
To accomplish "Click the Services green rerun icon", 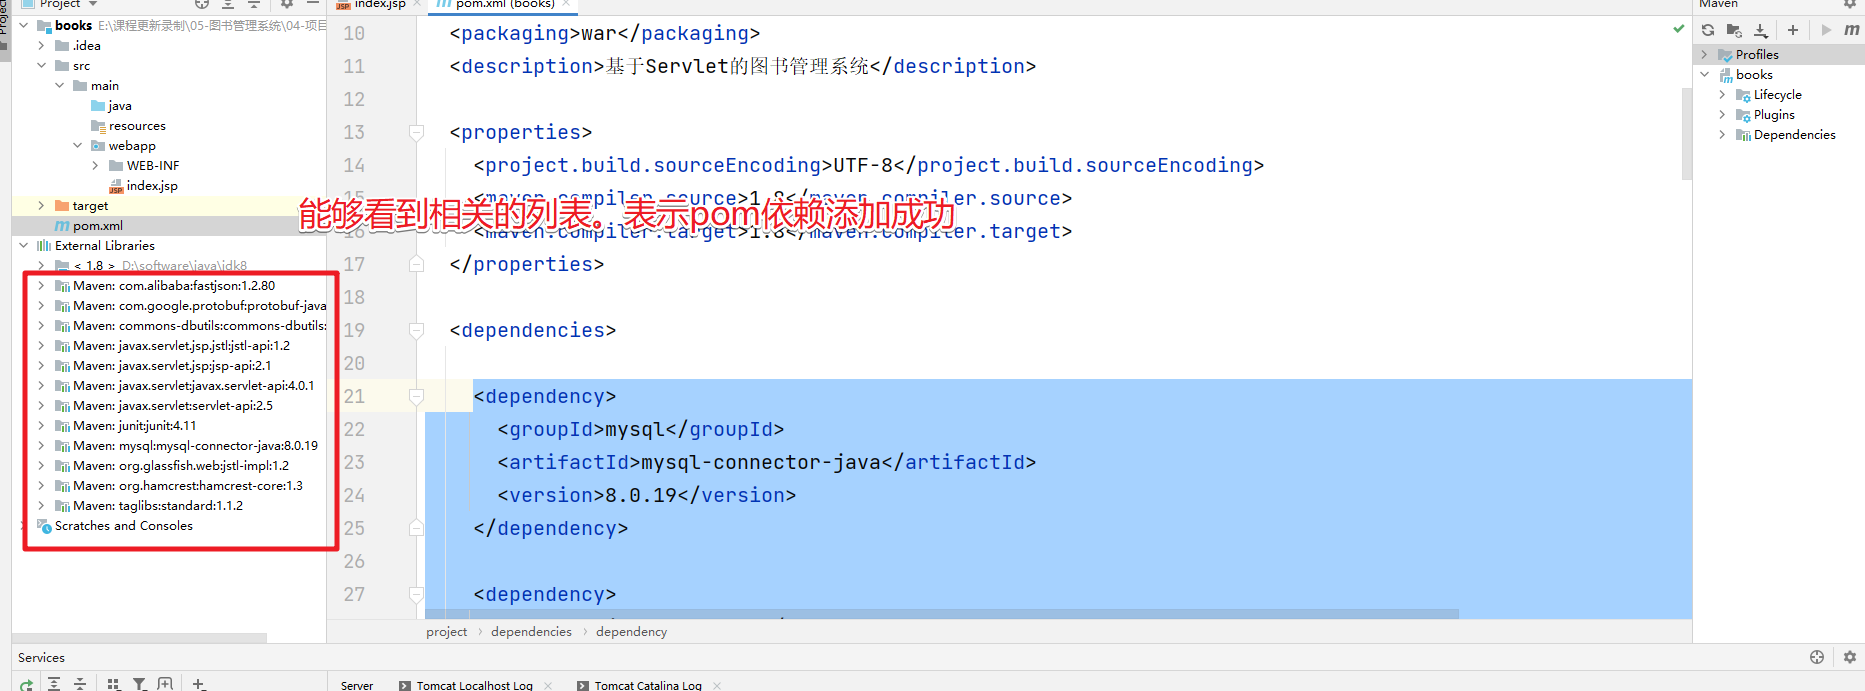I will pyautogui.click(x=27, y=685).
